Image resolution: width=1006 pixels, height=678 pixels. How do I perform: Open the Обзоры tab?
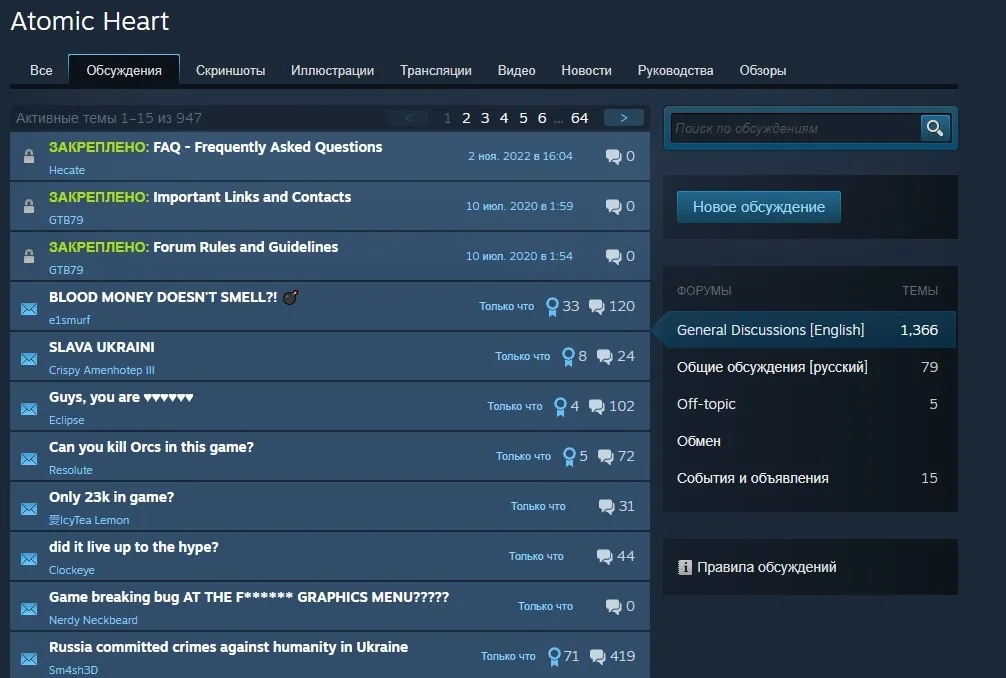pyautogui.click(x=763, y=71)
